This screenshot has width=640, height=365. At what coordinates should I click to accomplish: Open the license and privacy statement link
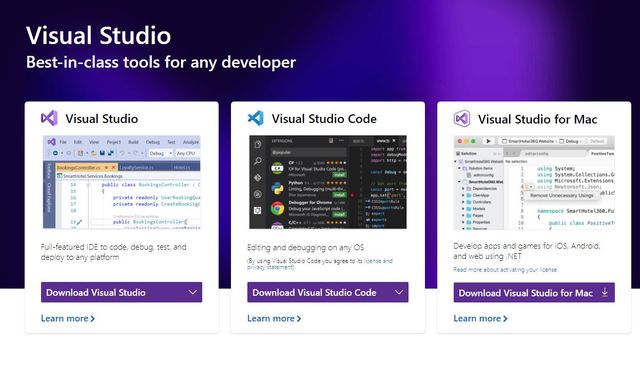320,264
